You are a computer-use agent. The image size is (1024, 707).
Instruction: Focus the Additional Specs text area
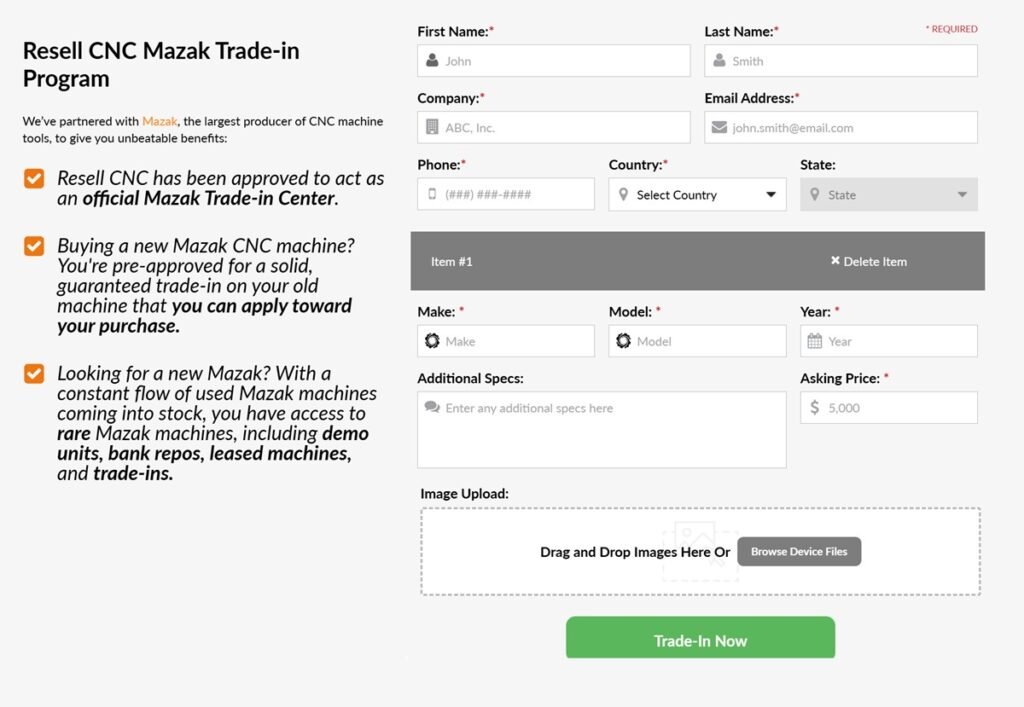tap(601, 430)
